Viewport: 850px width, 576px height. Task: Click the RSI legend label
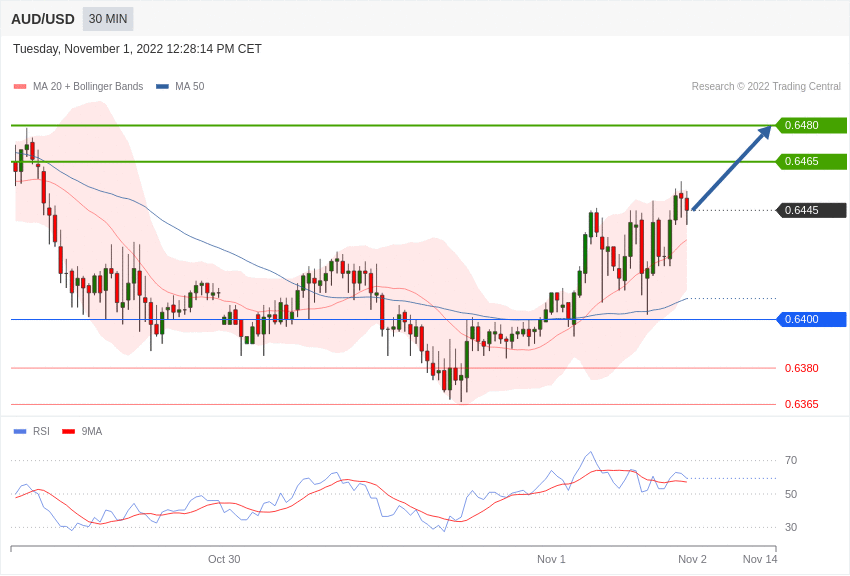coord(41,432)
